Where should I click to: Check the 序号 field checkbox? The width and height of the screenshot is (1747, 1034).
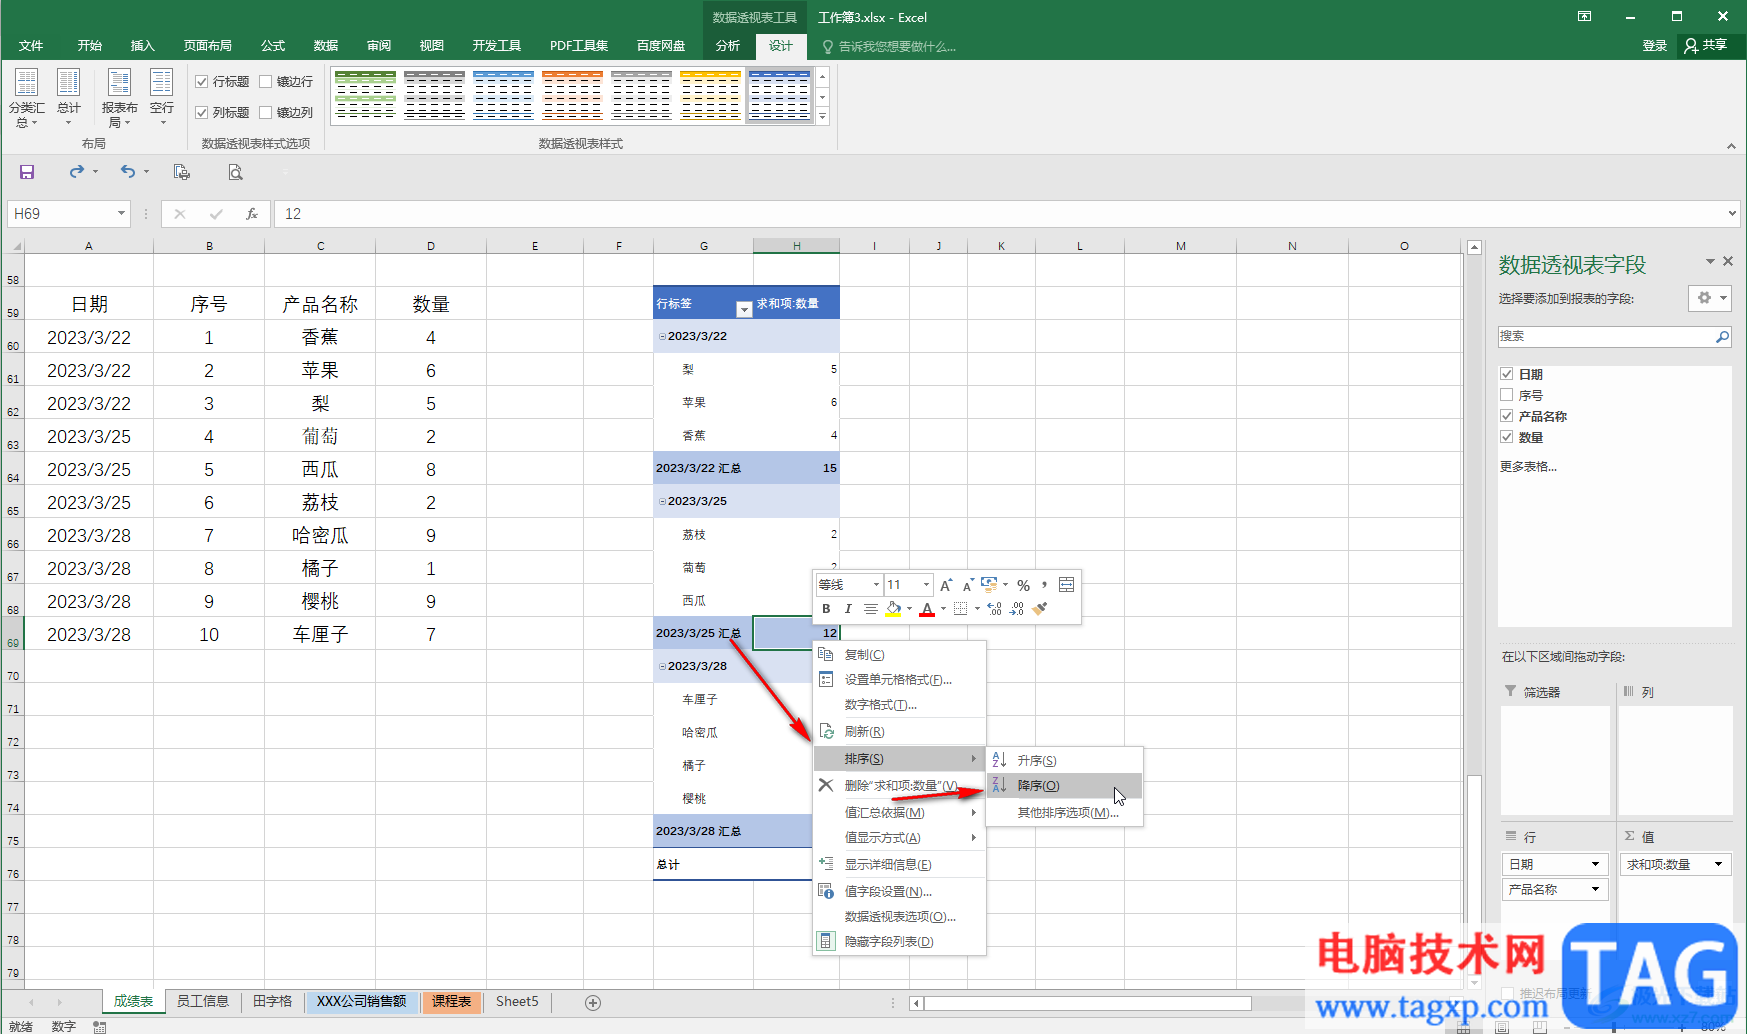1507,395
